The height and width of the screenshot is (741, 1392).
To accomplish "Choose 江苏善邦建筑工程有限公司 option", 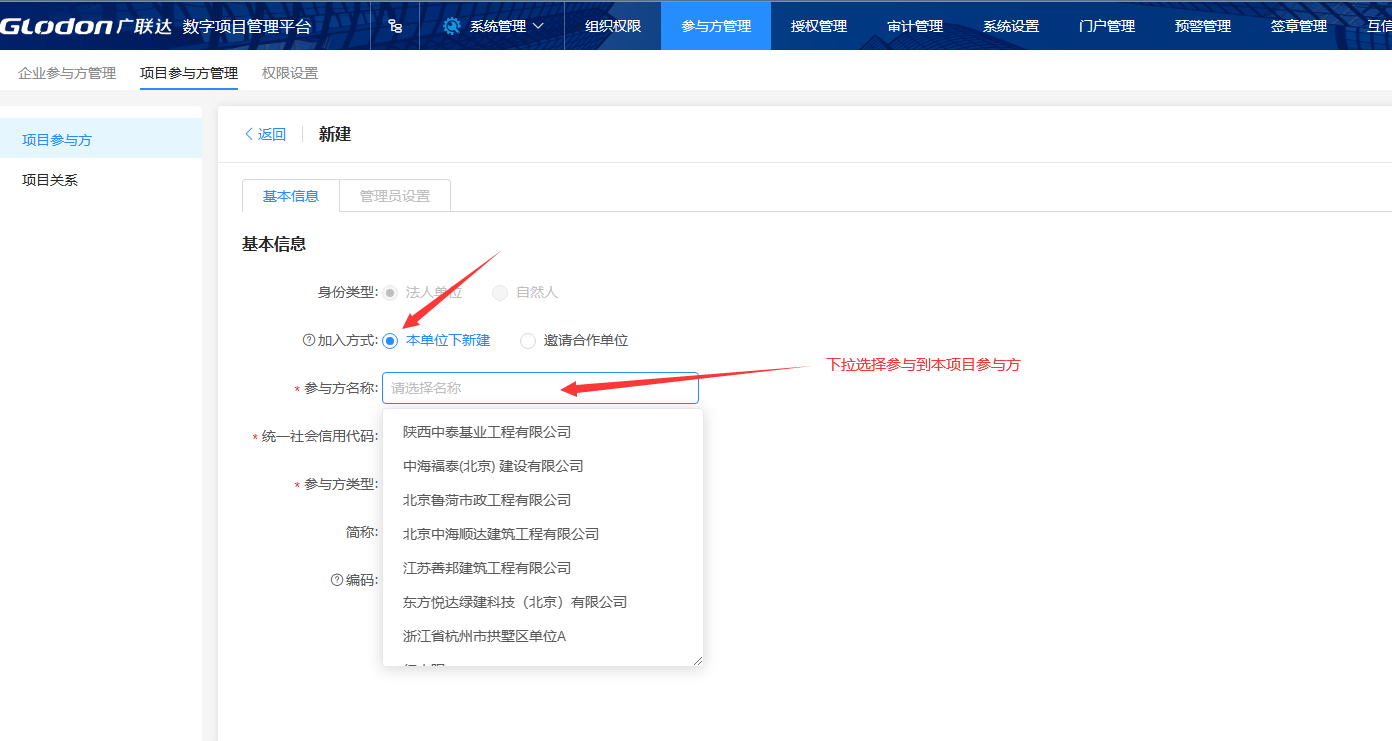I will coord(543,568).
